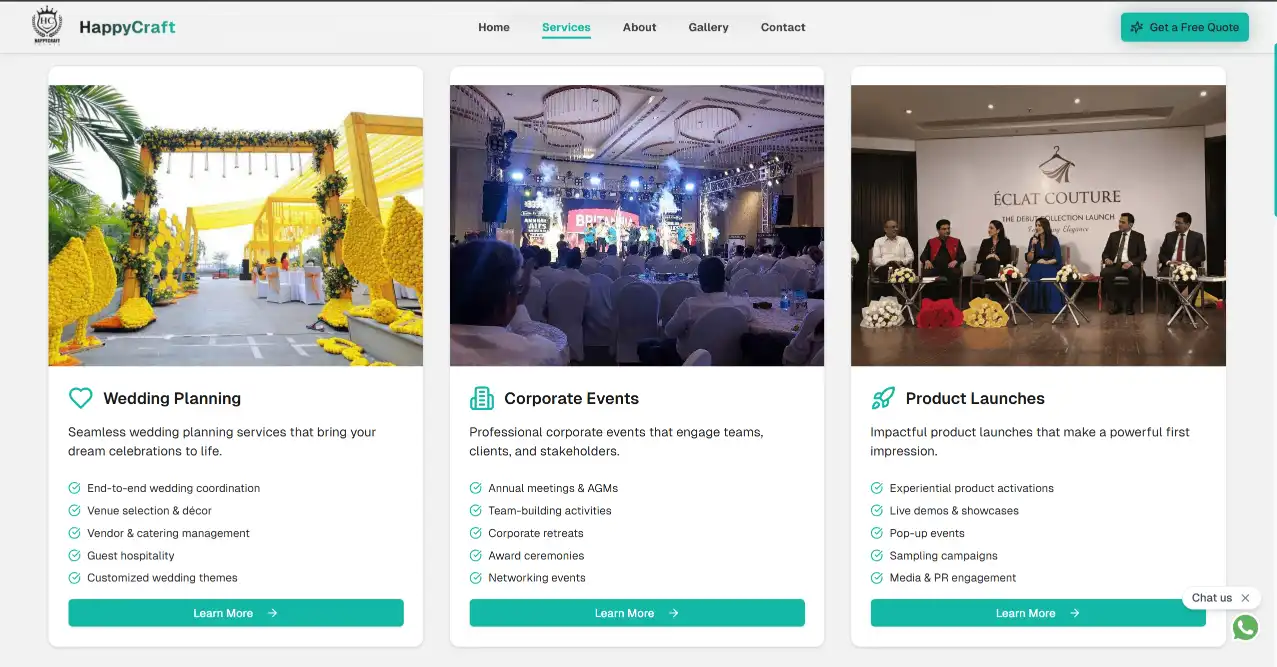The image size is (1277, 667).
Task: Open WhatsApp chat via green circle icon
Action: click(x=1244, y=627)
